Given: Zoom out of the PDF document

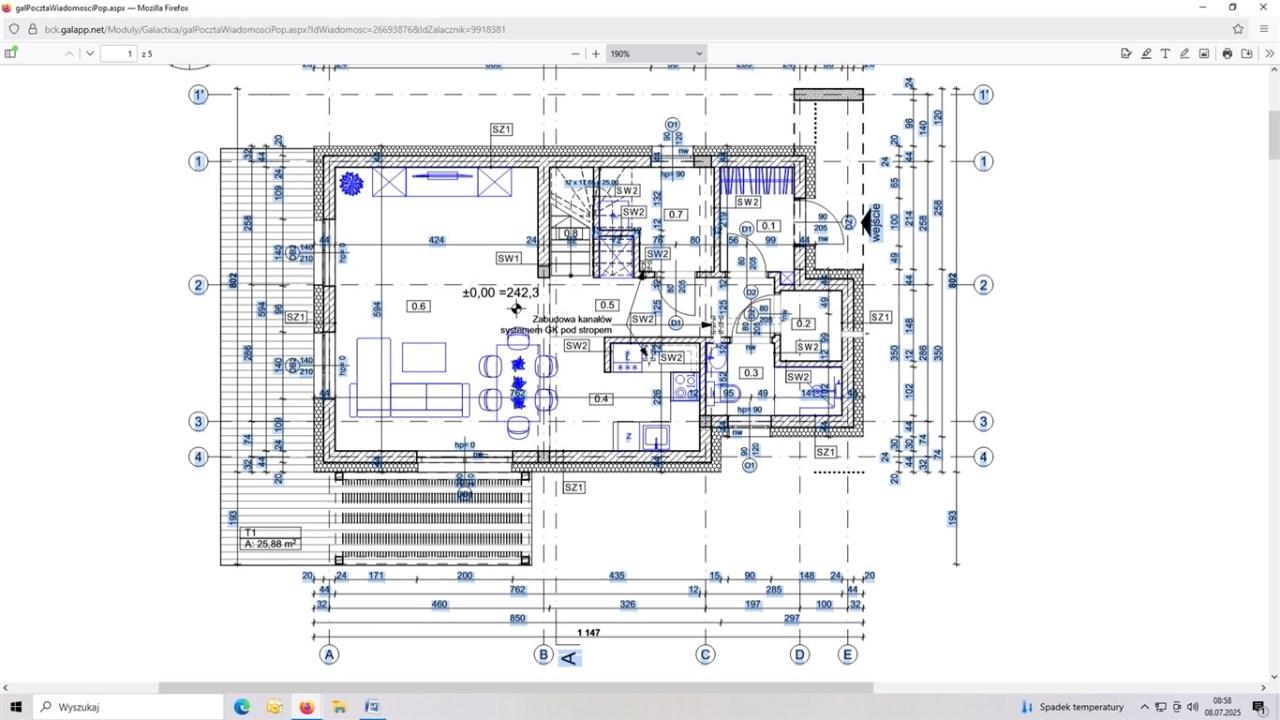Looking at the screenshot, I should (575, 53).
